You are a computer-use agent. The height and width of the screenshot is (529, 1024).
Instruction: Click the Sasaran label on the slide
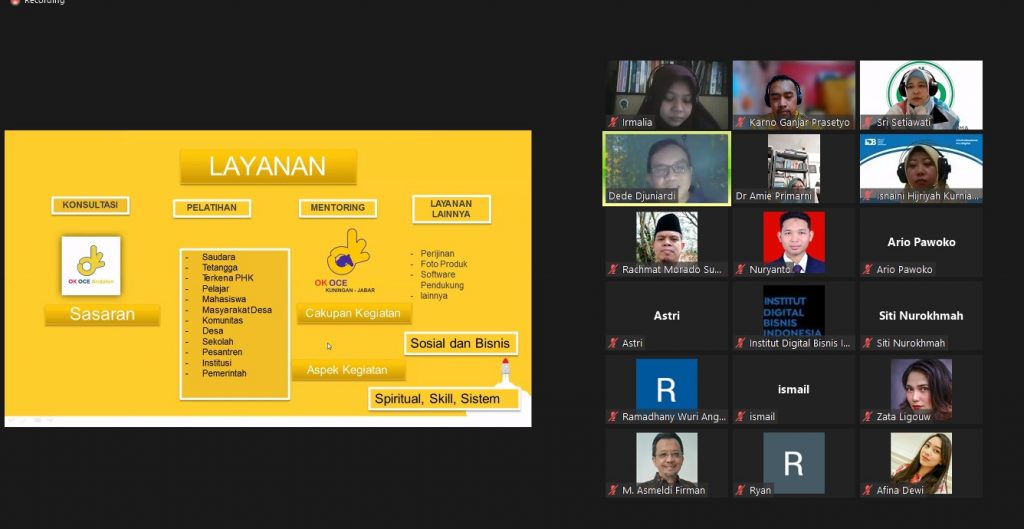102,315
